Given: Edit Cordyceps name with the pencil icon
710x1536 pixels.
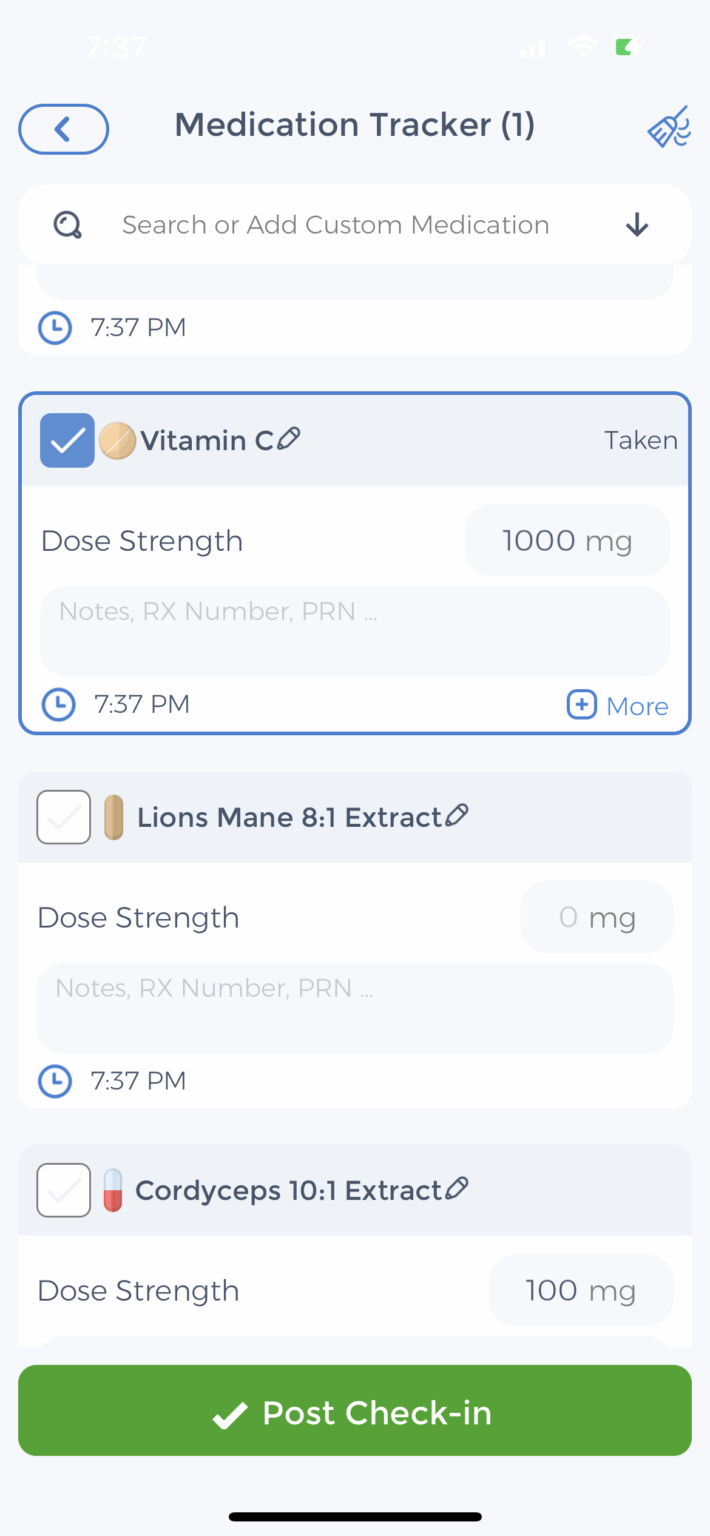Looking at the screenshot, I should tap(456, 1188).
